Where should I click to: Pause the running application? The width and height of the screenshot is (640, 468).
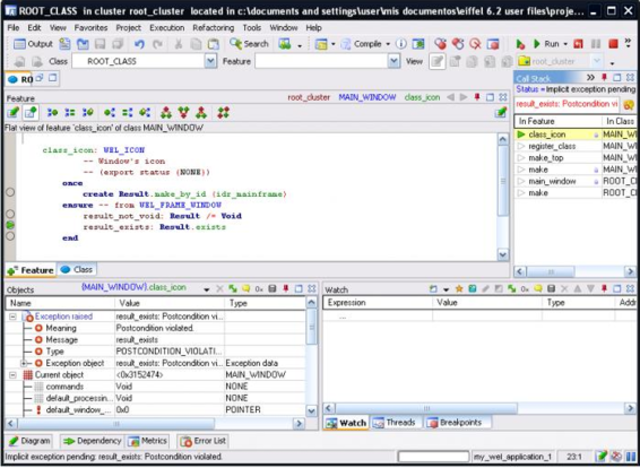tap(596, 44)
